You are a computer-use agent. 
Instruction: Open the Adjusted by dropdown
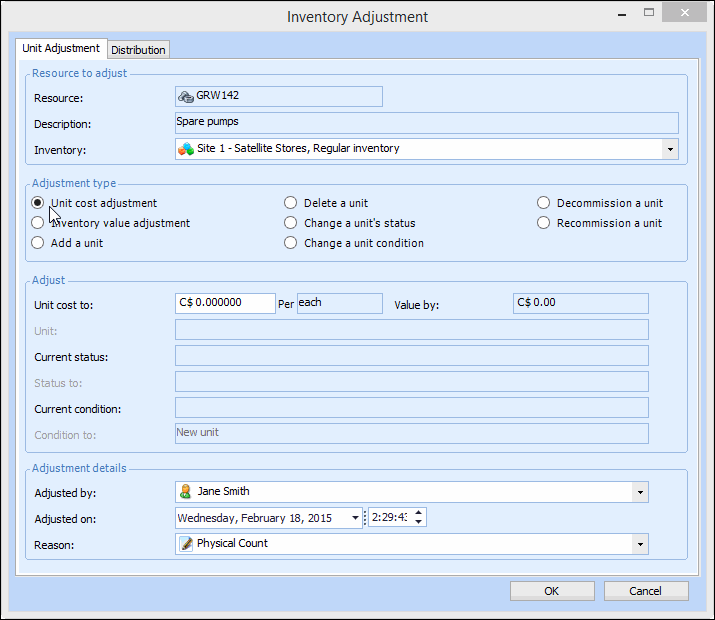[638, 492]
